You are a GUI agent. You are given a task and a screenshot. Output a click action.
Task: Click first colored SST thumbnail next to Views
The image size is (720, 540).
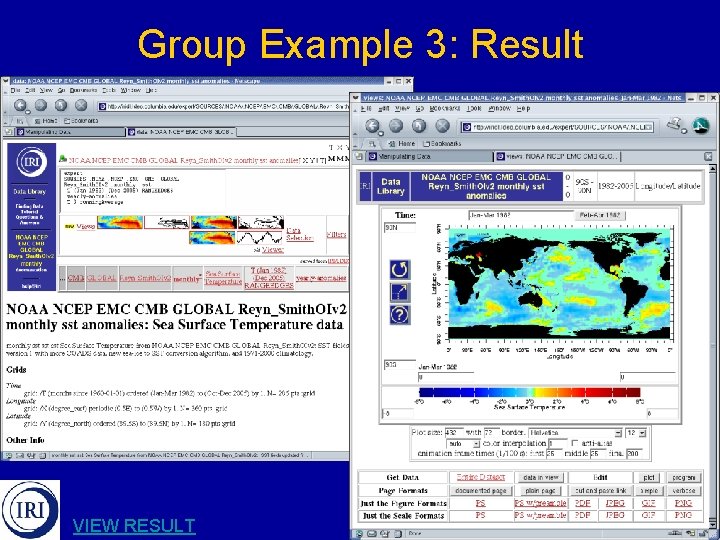tap(120, 222)
